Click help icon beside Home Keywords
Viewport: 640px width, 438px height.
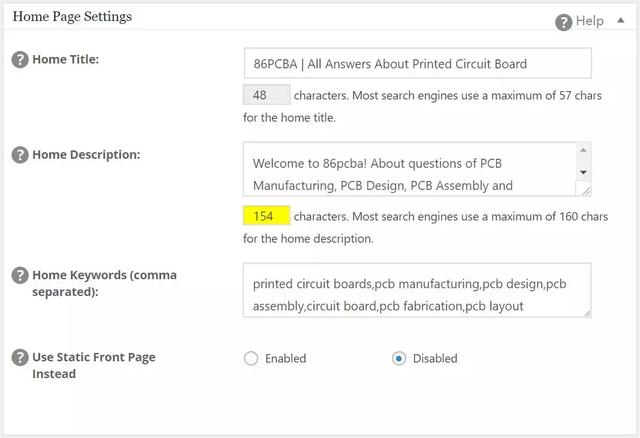[20, 276]
